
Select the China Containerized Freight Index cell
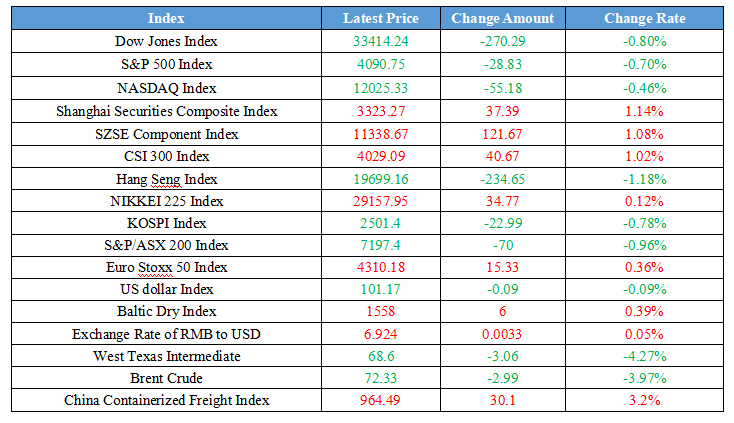click(x=166, y=400)
